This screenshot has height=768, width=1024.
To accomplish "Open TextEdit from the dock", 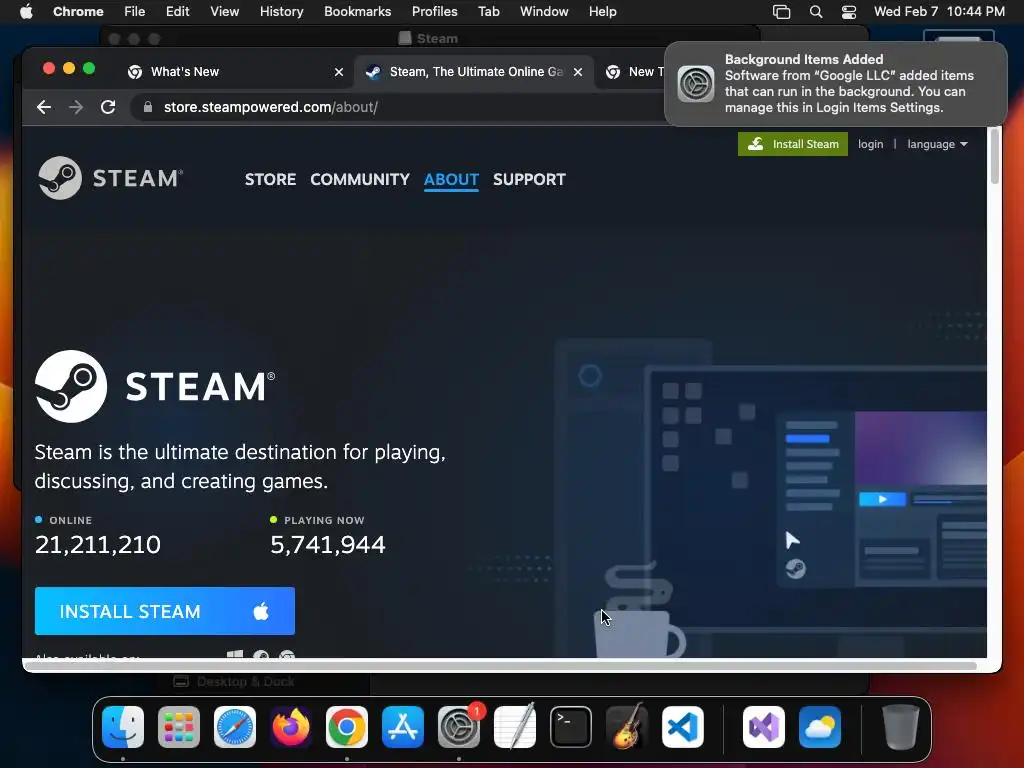I will coord(515,727).
